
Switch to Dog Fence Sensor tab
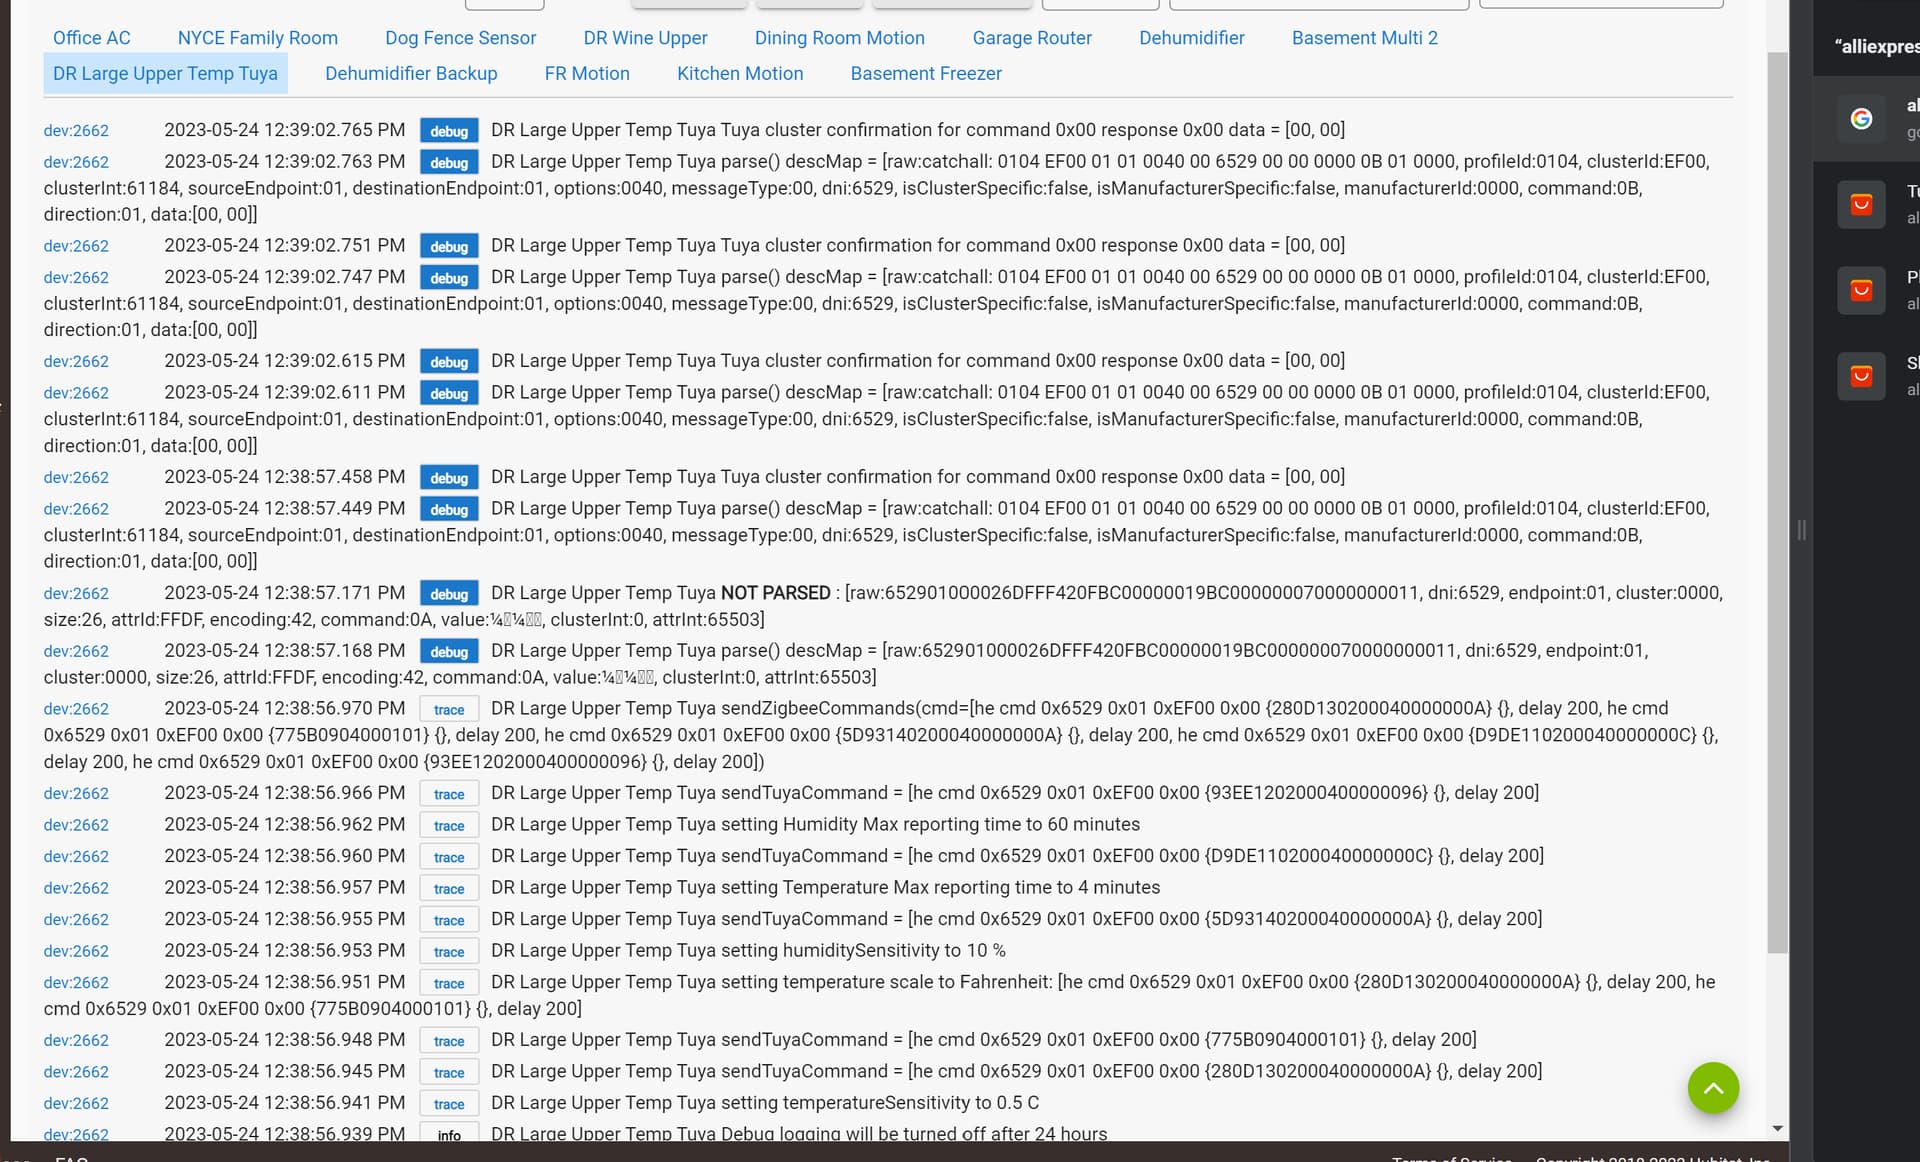[460, 38]
